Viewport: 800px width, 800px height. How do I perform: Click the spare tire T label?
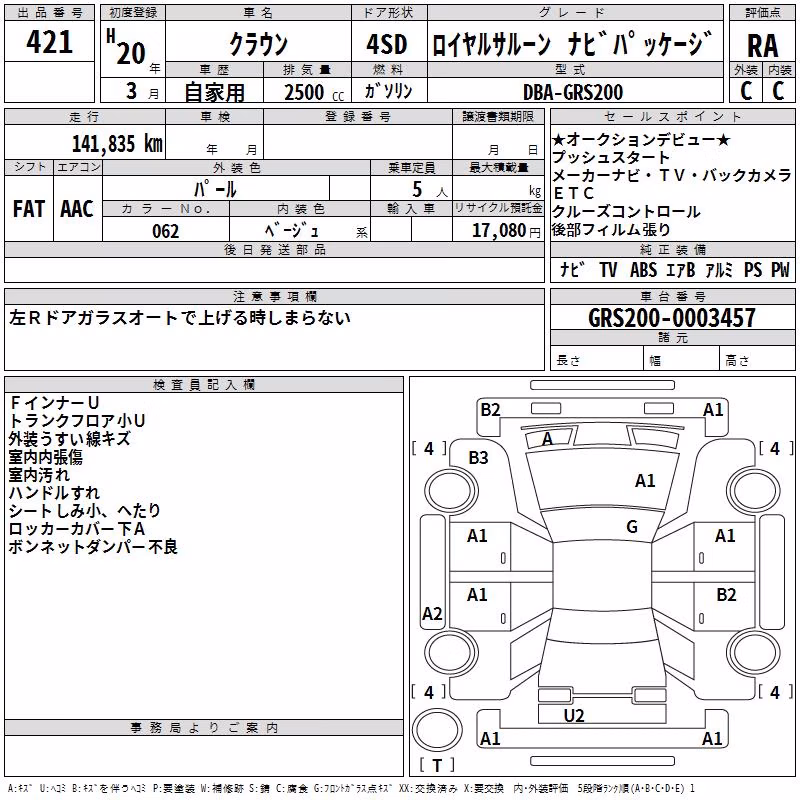(437, 765)
